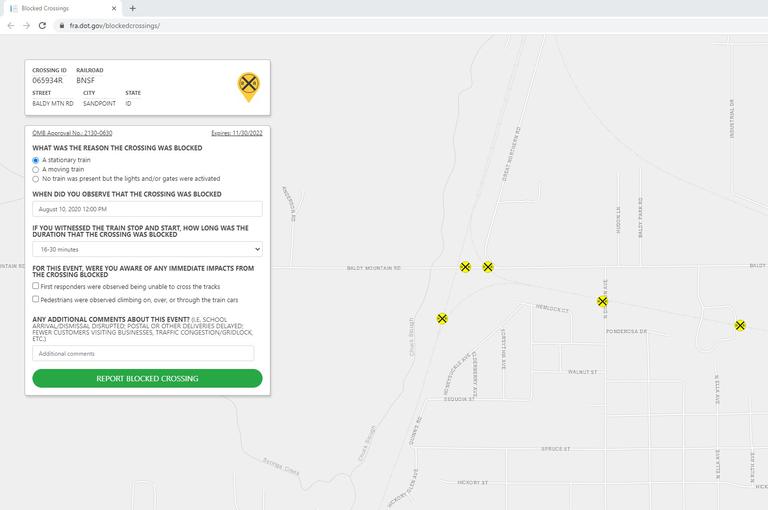This screenshot has height=510, width=768.
Task: Click the large crossing pin icon in info card
Action: tap(249, 87)
